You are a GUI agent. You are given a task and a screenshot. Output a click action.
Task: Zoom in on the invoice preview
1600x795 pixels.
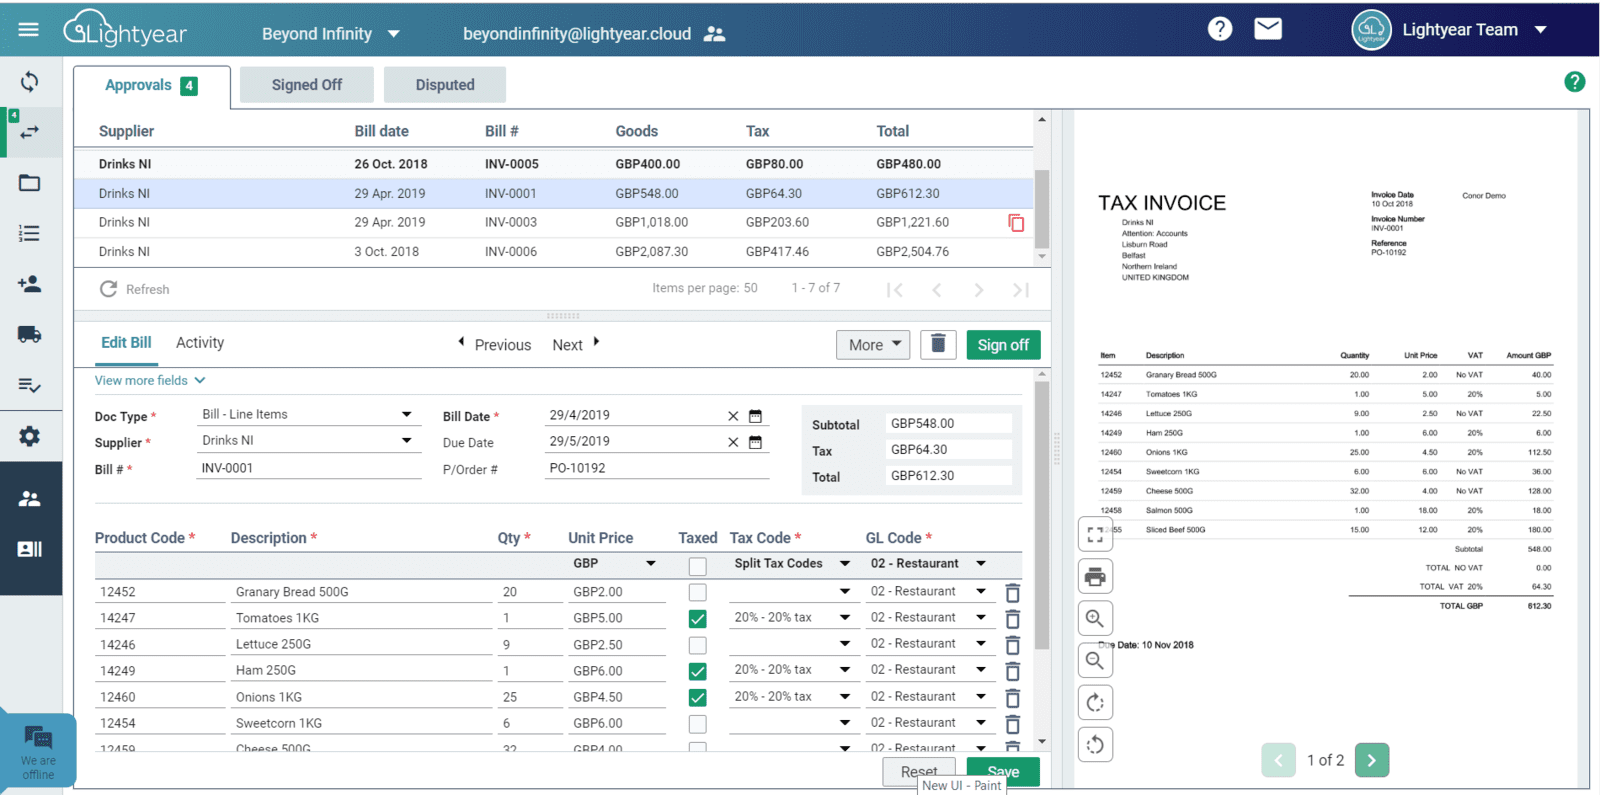coord(1095,619)
